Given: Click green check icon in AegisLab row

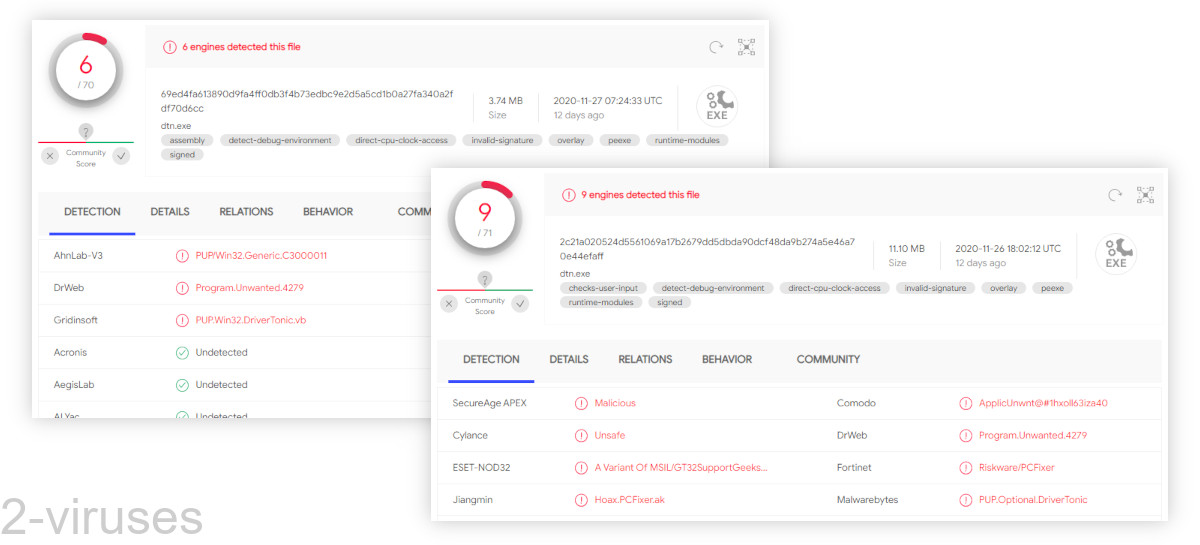Looking at the screenshot, I should 182,385.
